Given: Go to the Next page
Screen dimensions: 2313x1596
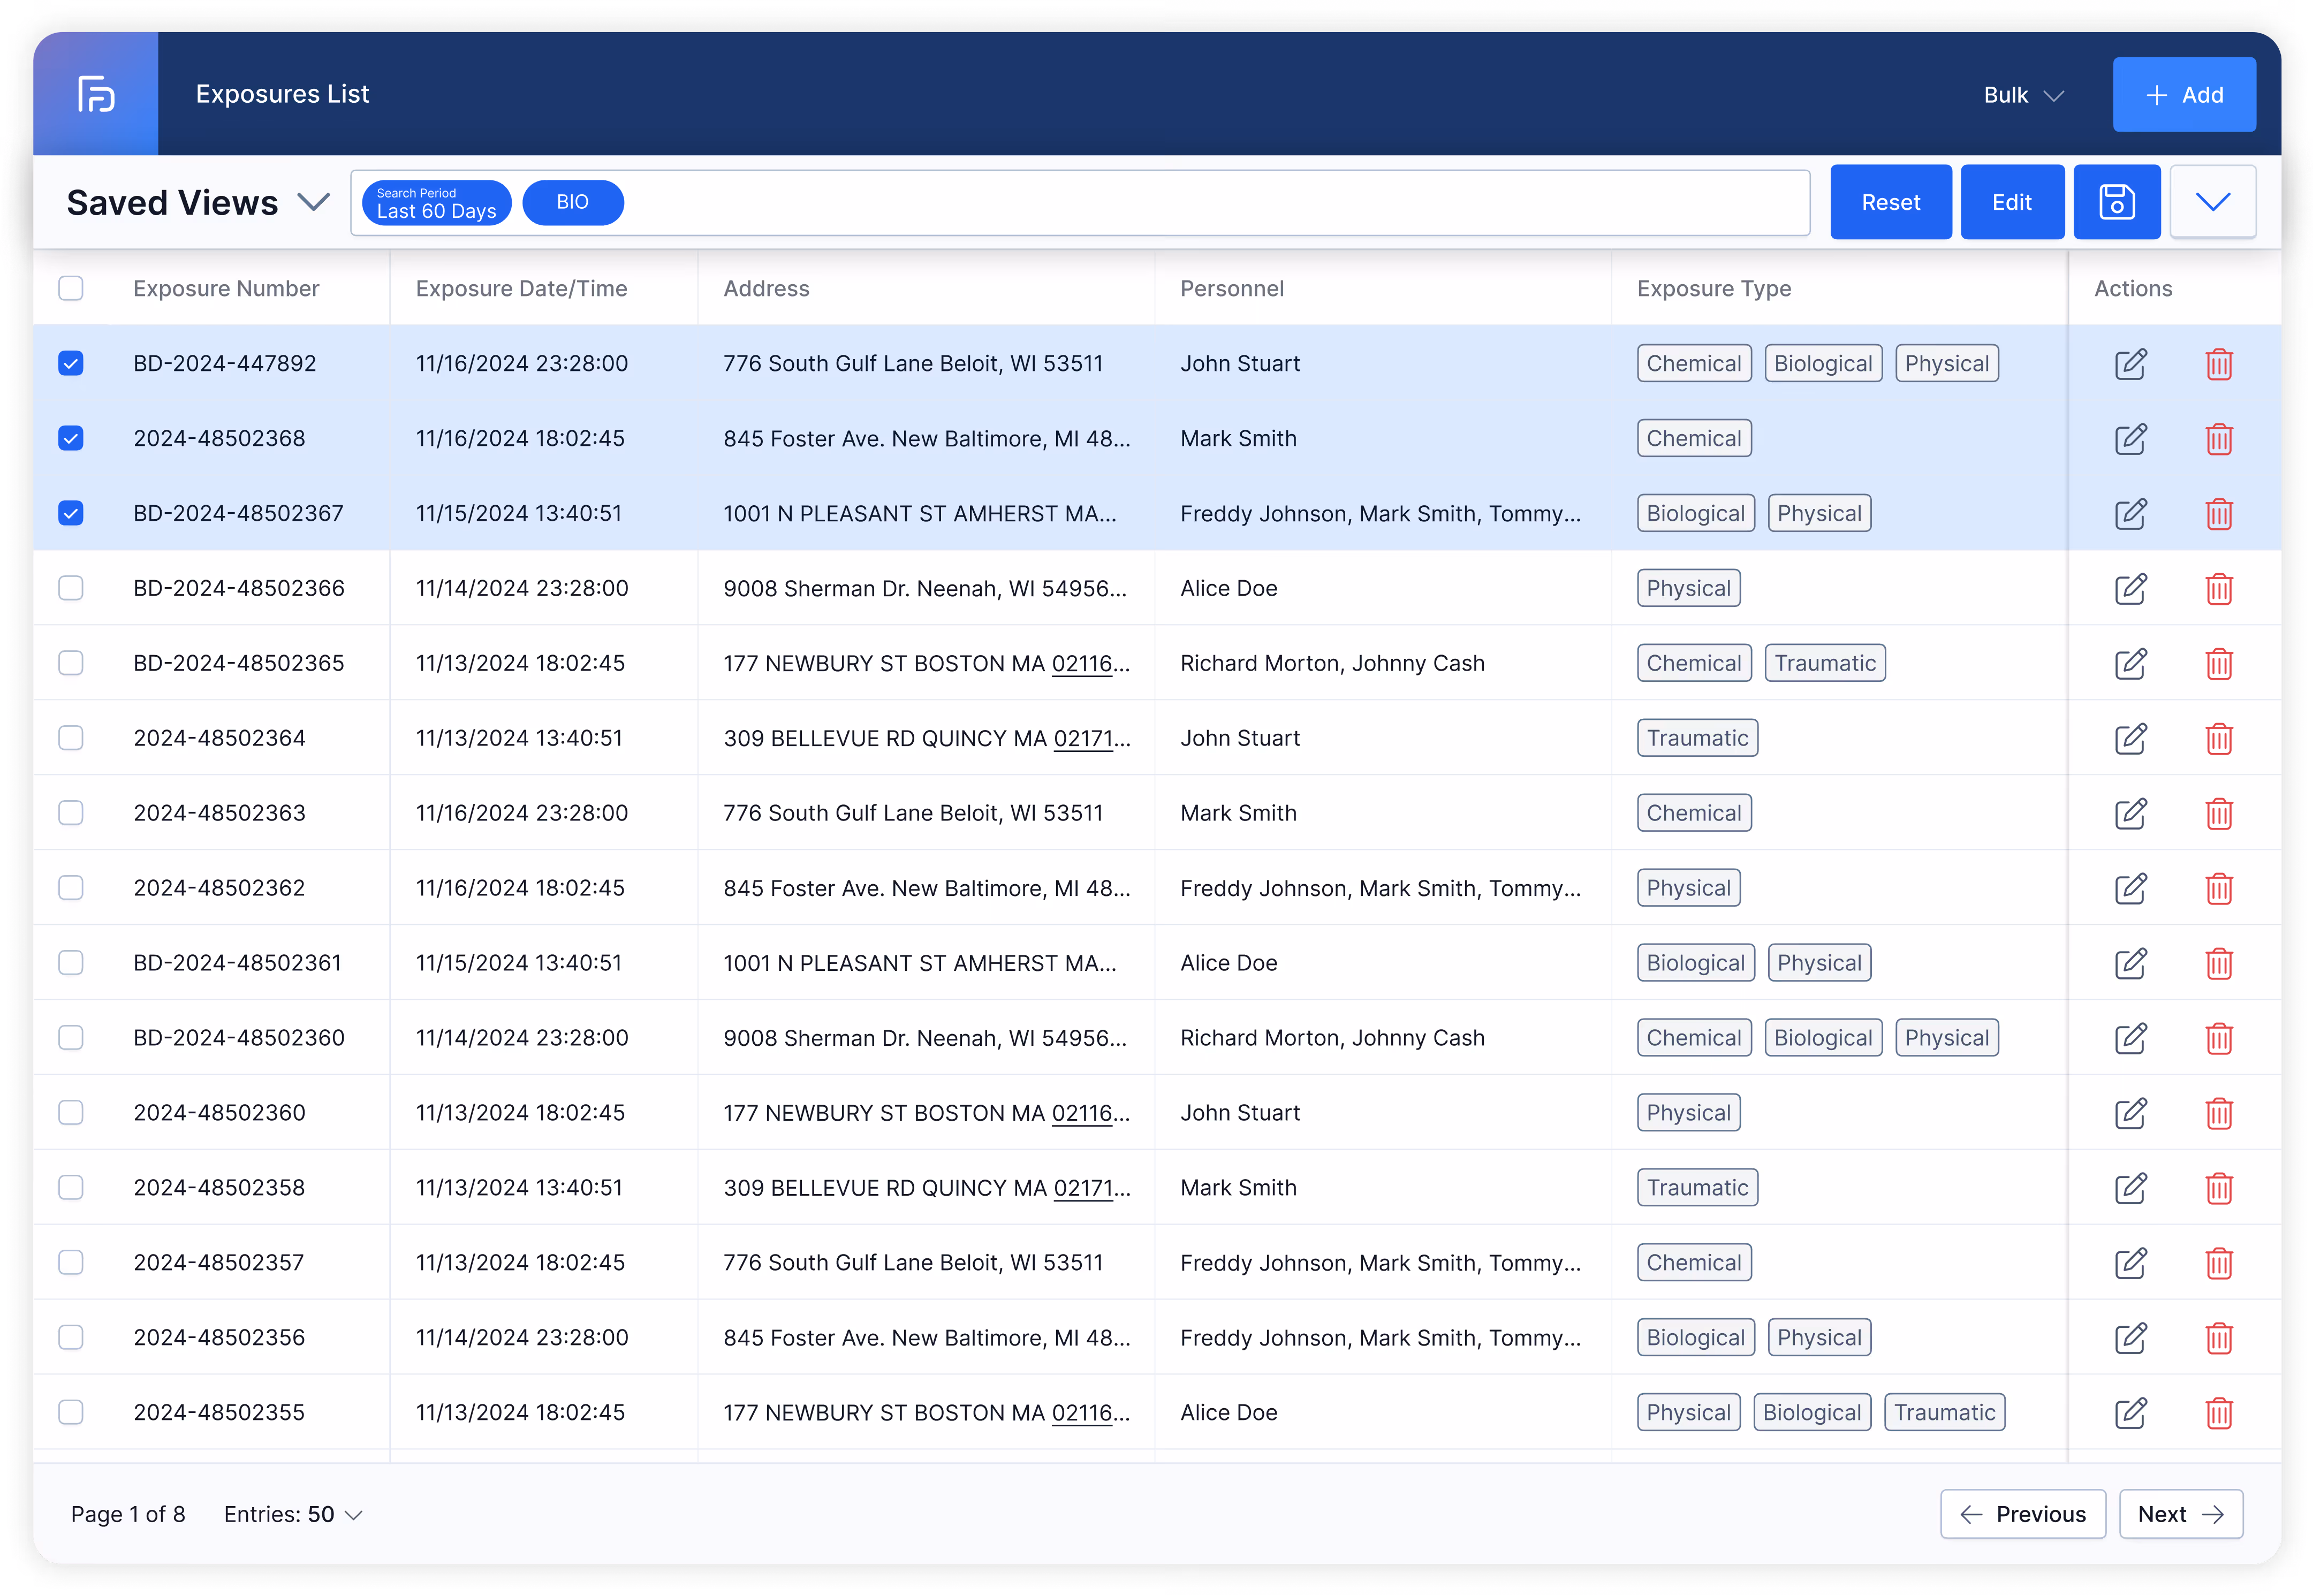Looking at the screenshot, I should pos(2180,1514).
